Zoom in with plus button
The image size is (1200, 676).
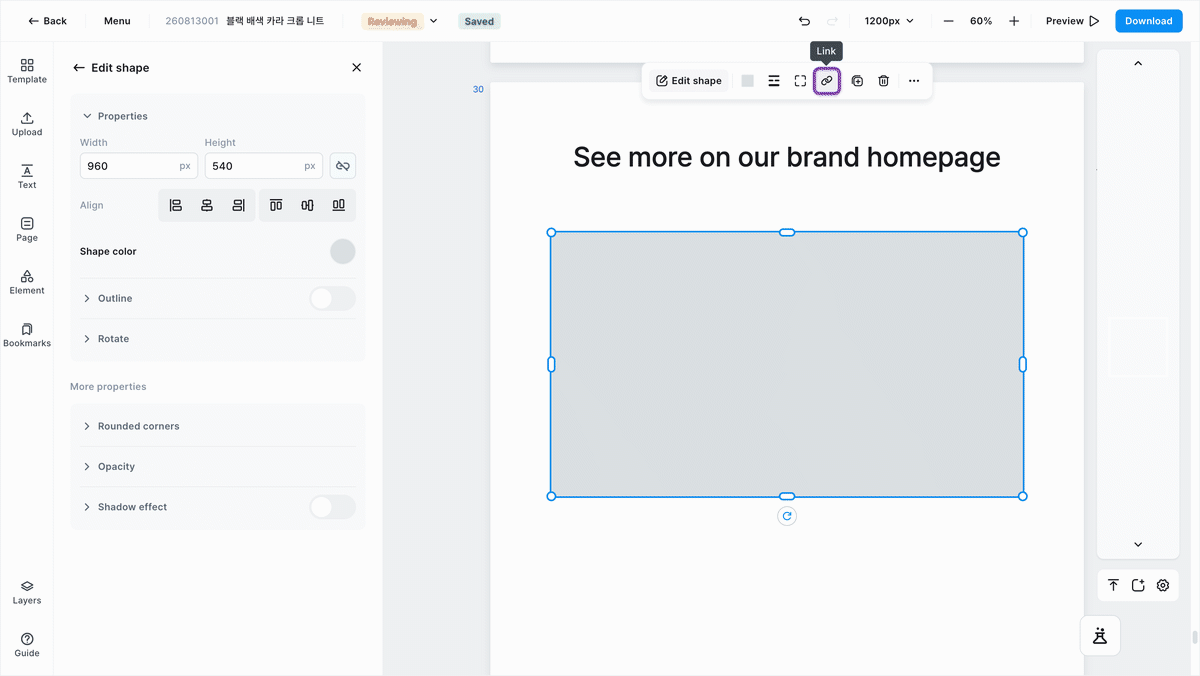coord(1014,21)
